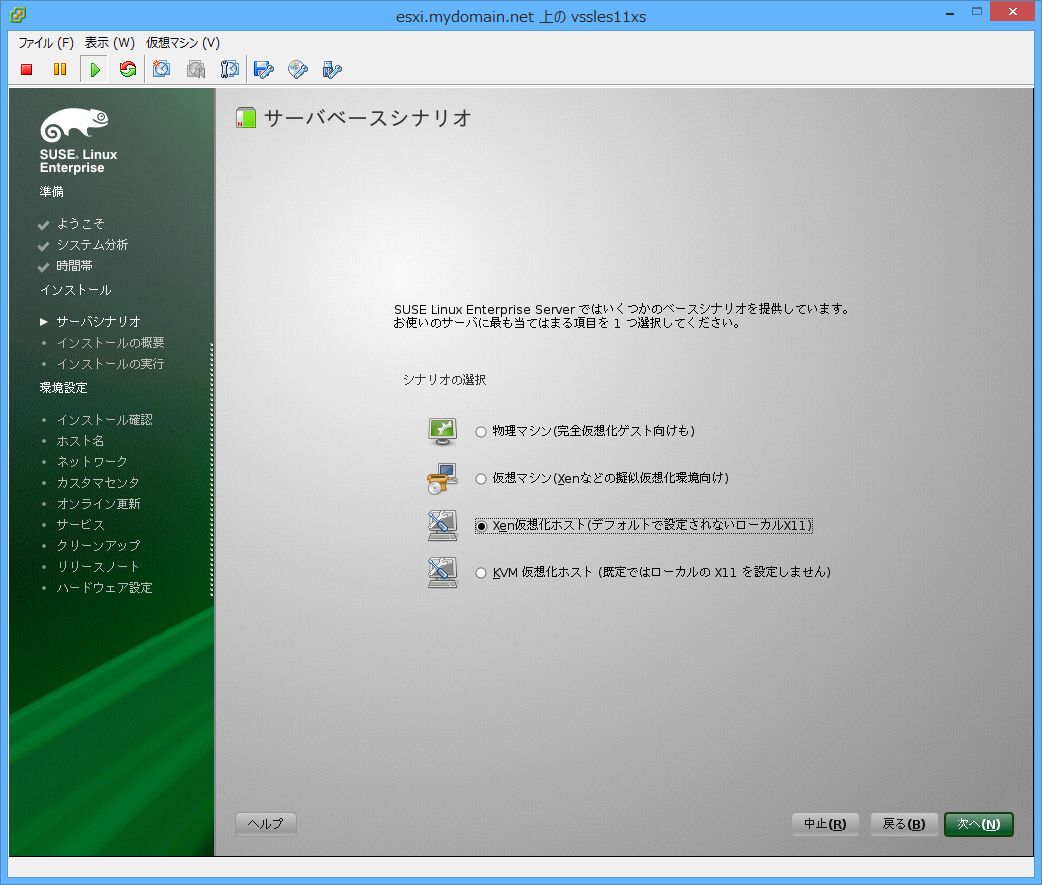Select サーバシナリオ step in sidebar
Viewport: 1042px width, 885px height.
98,322
